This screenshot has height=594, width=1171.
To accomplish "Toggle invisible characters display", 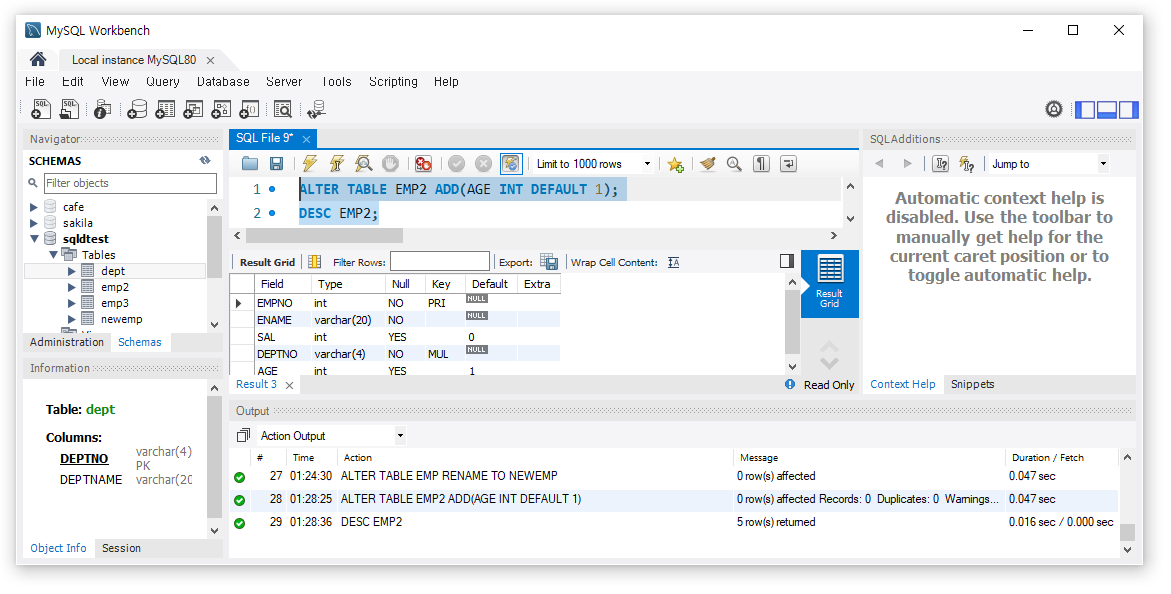I will point(761,164).
